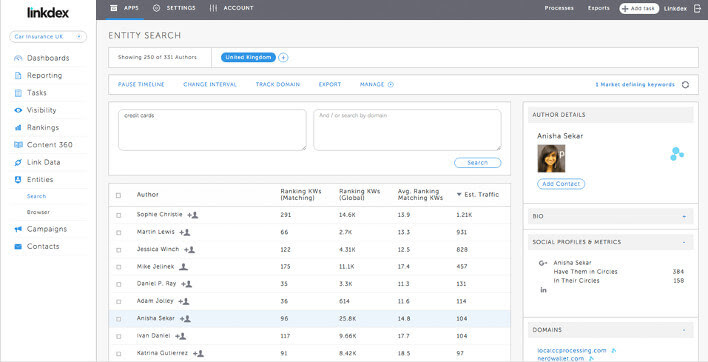Click the Add task button
Image resolution: width=708 pixels, height=362 pixels.
coord(639,9)
